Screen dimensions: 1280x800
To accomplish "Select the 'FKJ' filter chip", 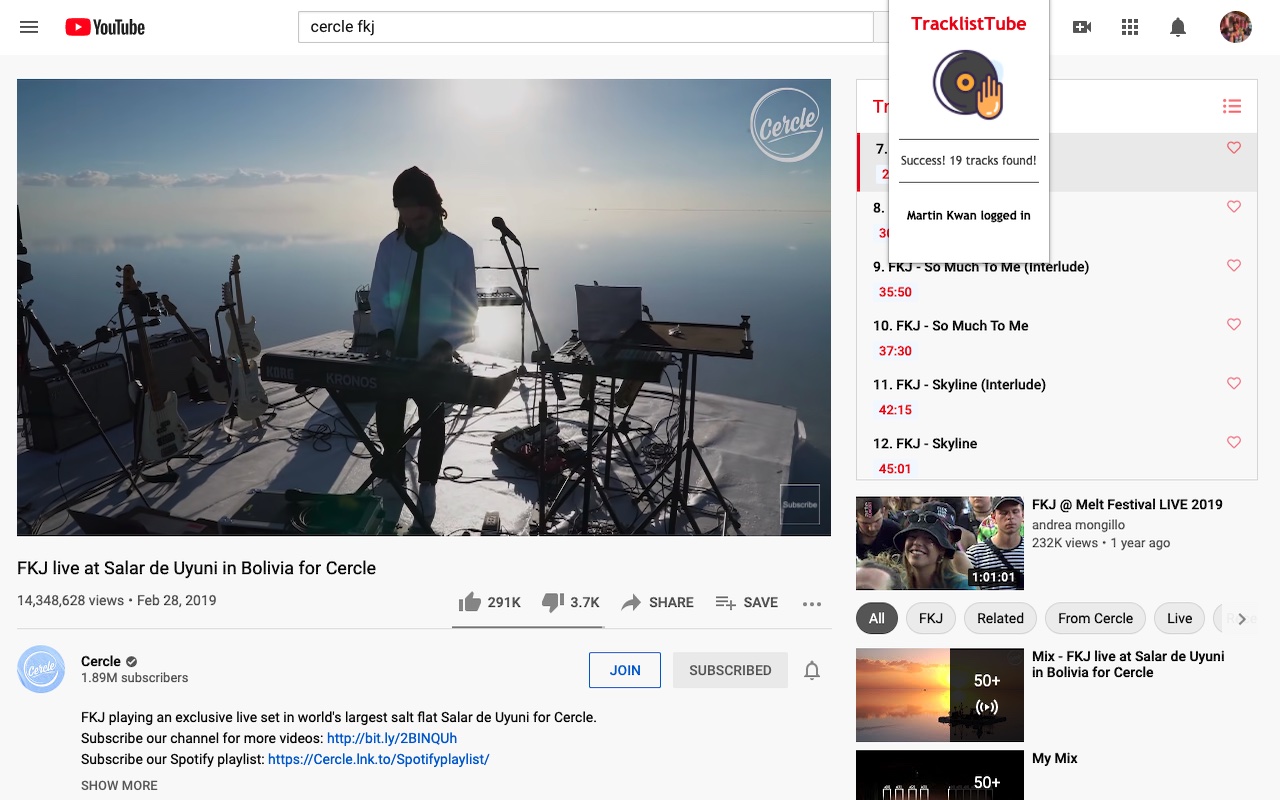I will [931, 618].
